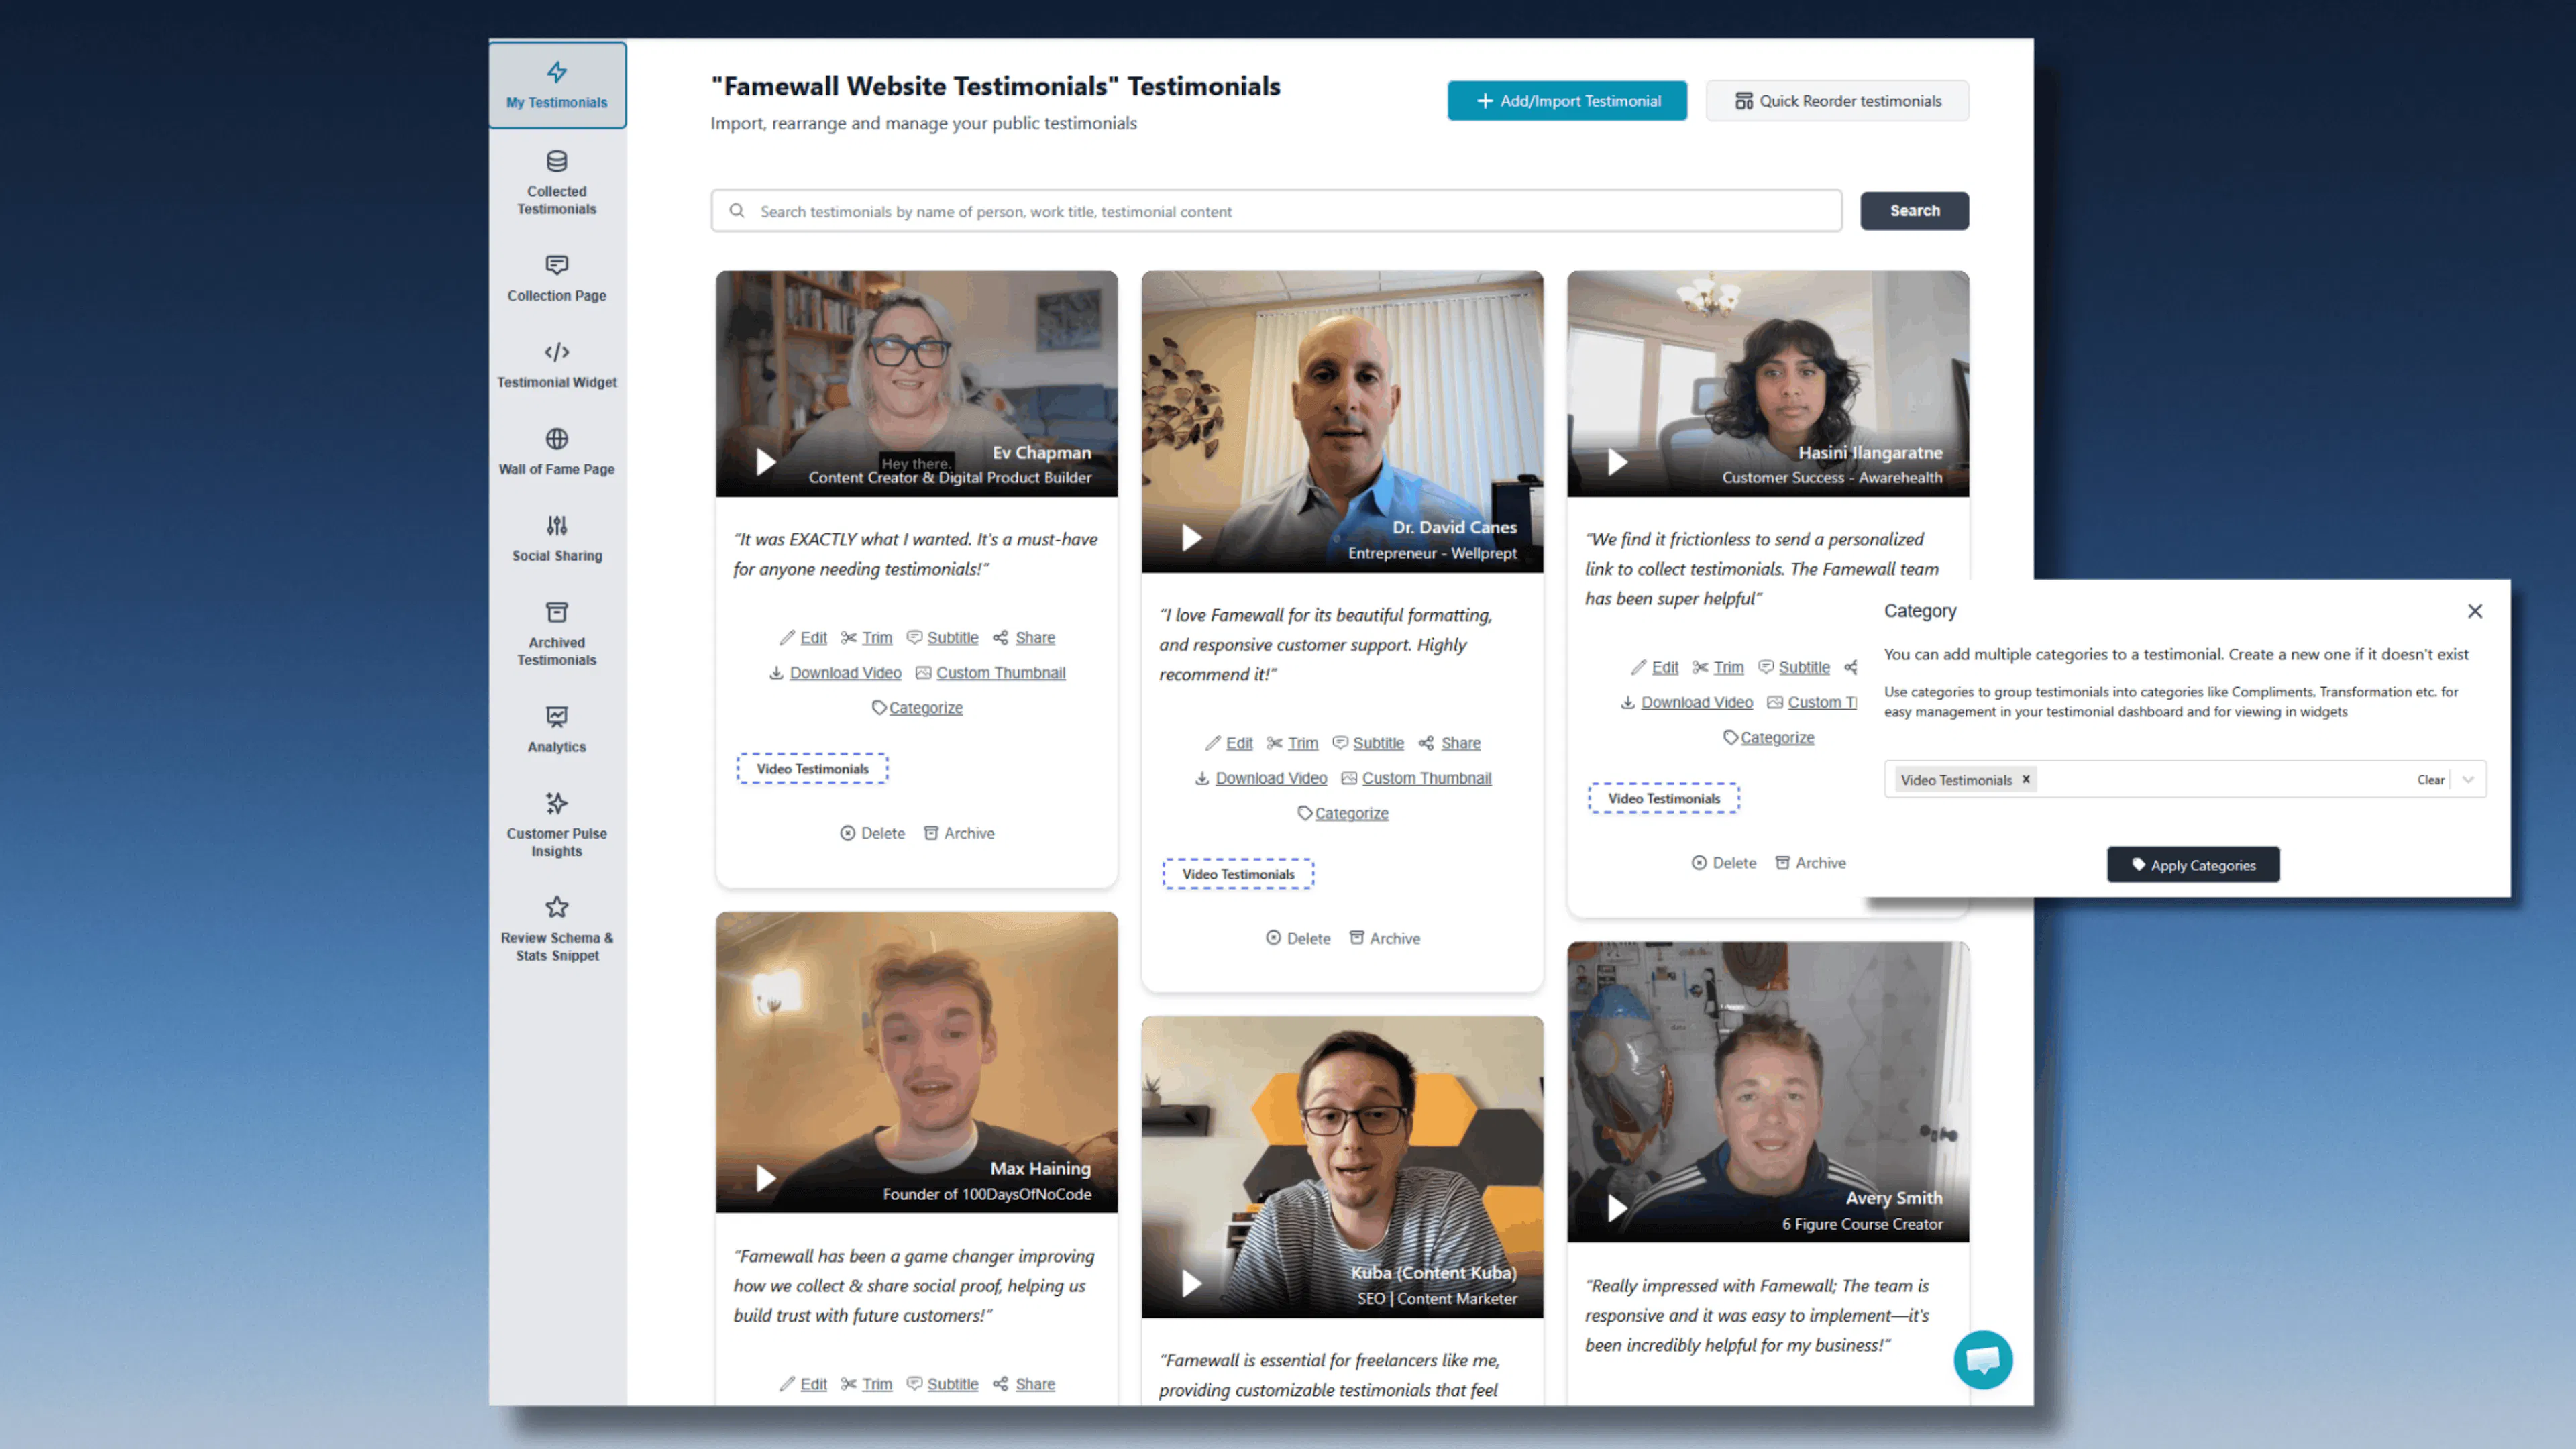This screenshot has width=2576, height=1449.
Task: Download Ev Chapman's video
Action: [835, 673]
